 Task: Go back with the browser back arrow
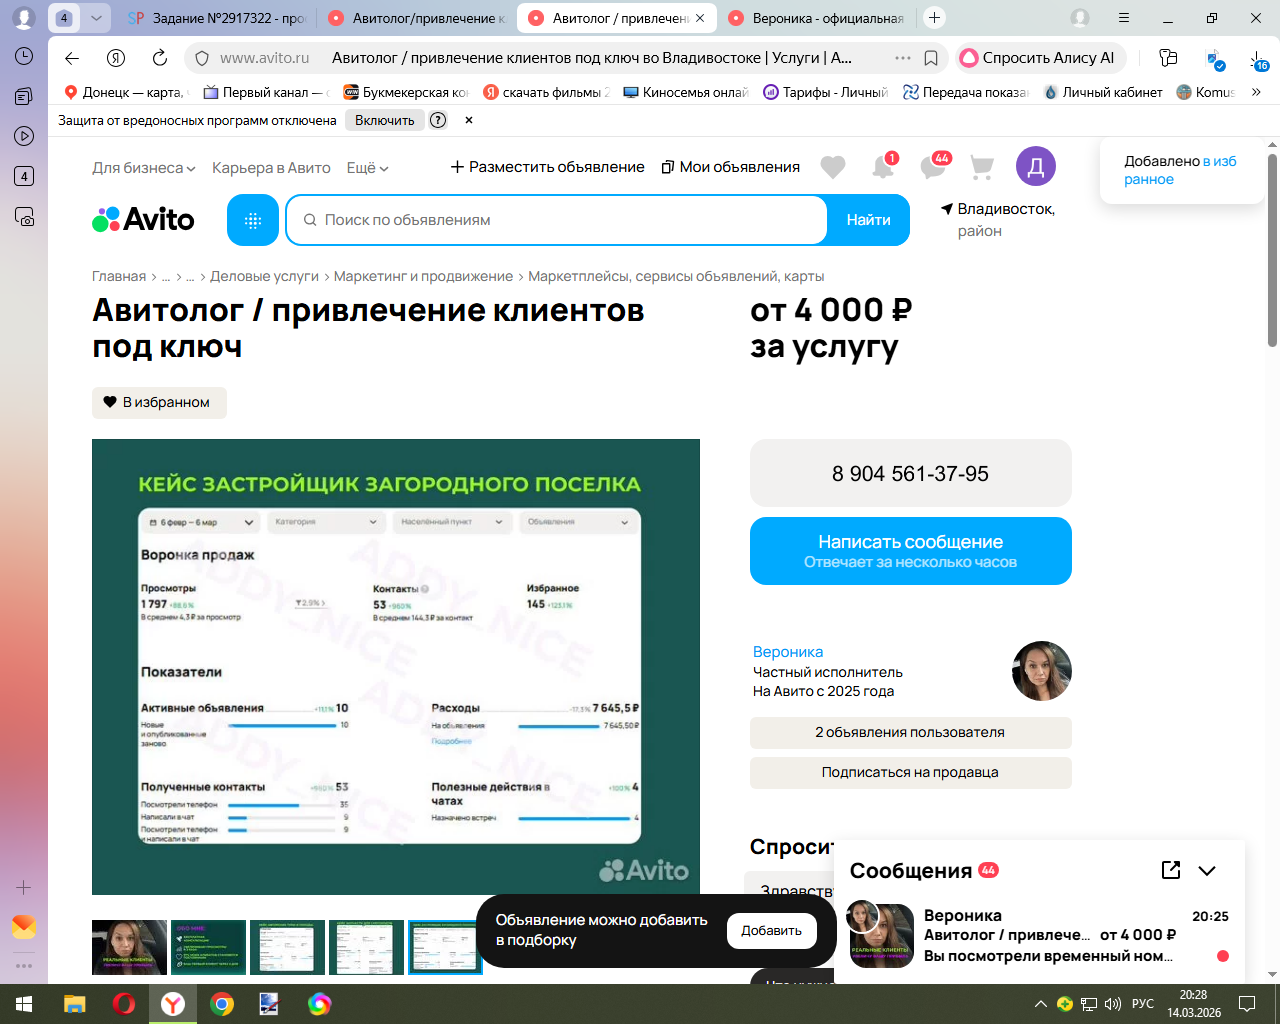click(72, 58)
